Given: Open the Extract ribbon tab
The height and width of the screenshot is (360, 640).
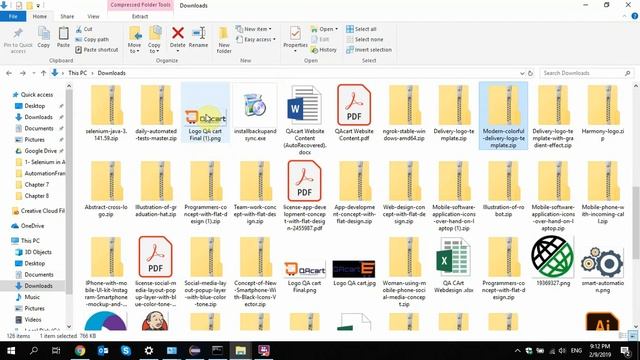Looking at the screenshot, I should point(140,17).
